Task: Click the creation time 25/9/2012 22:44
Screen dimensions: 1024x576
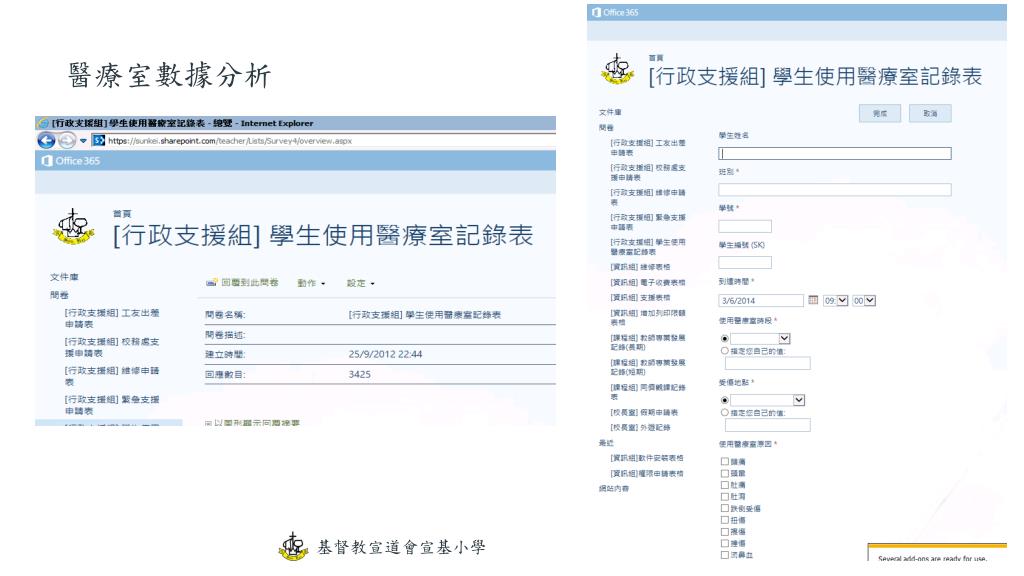Action: (385, 354)
